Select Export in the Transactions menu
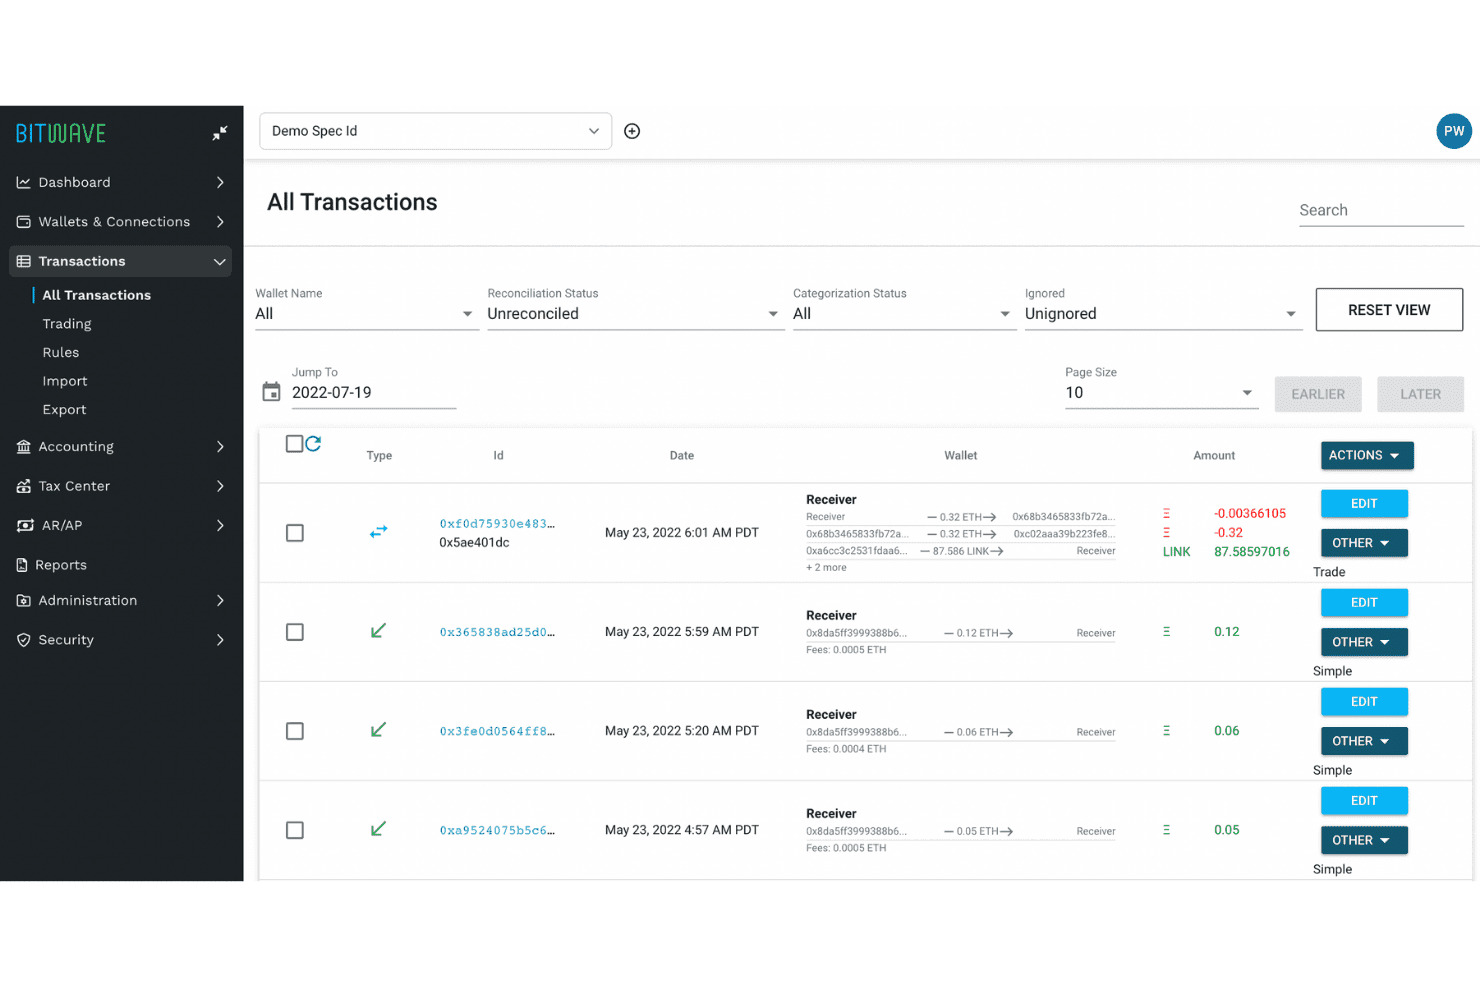 (x=64, y=410)
